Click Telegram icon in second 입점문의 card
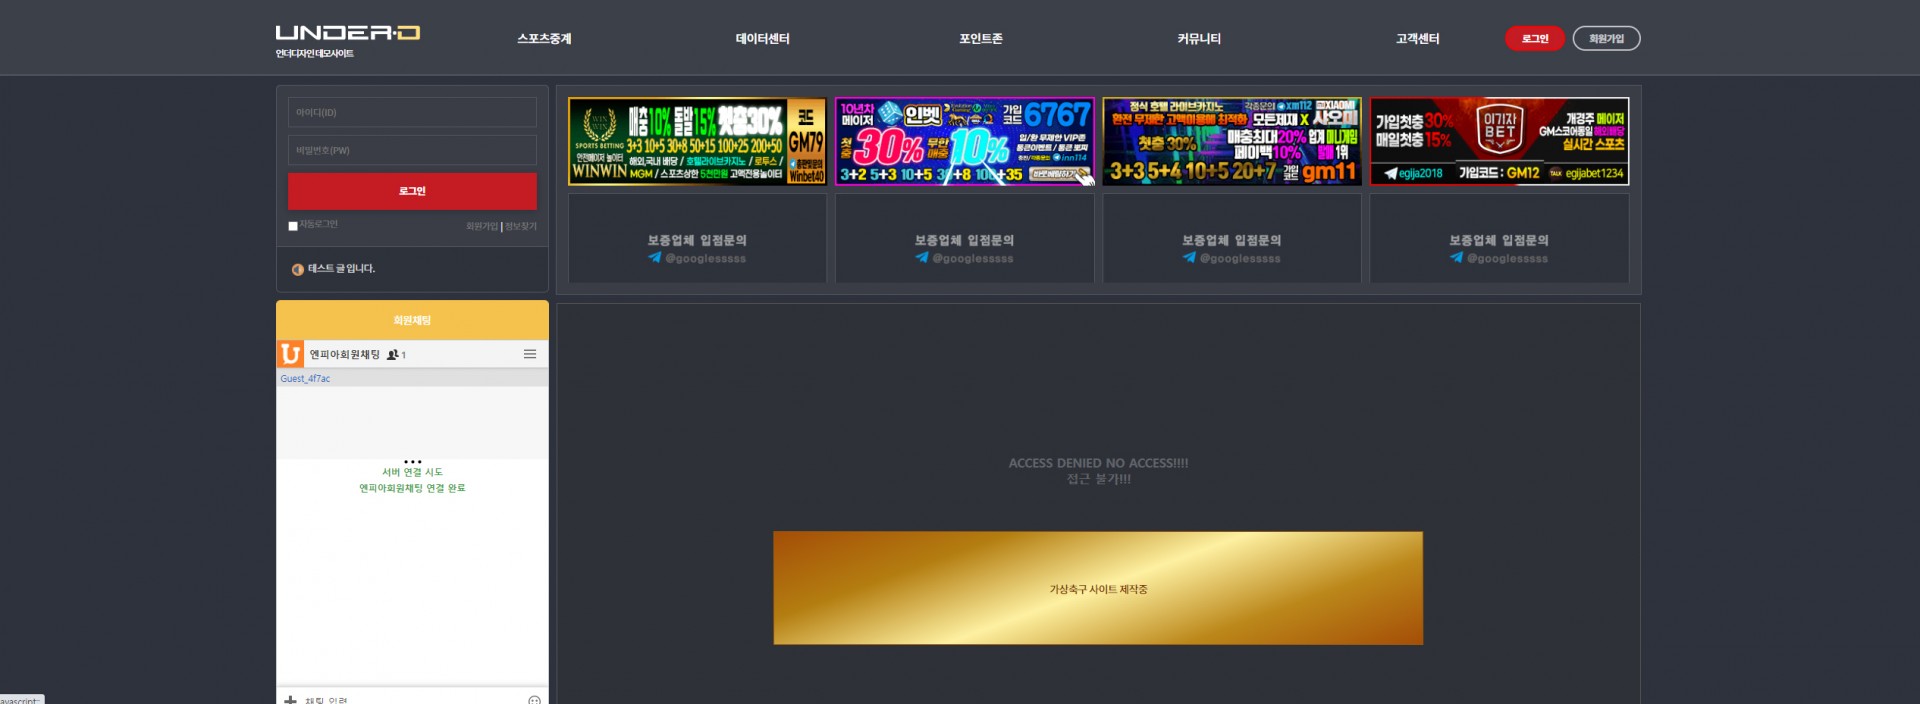Viewport: 1920px width, 704px height. pos(922,258)
